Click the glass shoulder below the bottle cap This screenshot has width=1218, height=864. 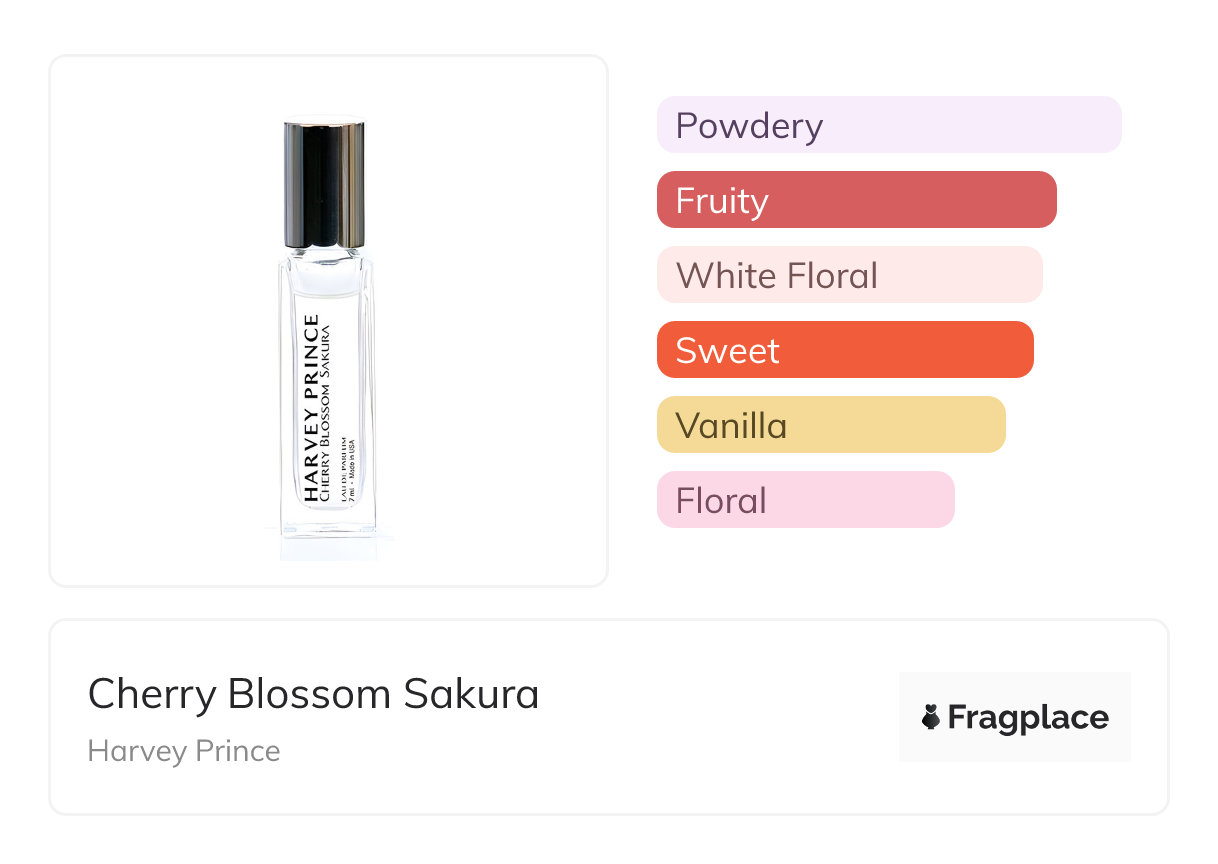coord(326,262)
